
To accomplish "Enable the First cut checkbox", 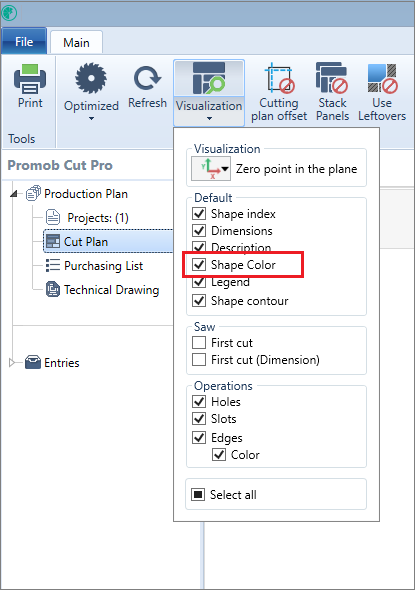I will (x=199, y=343).
